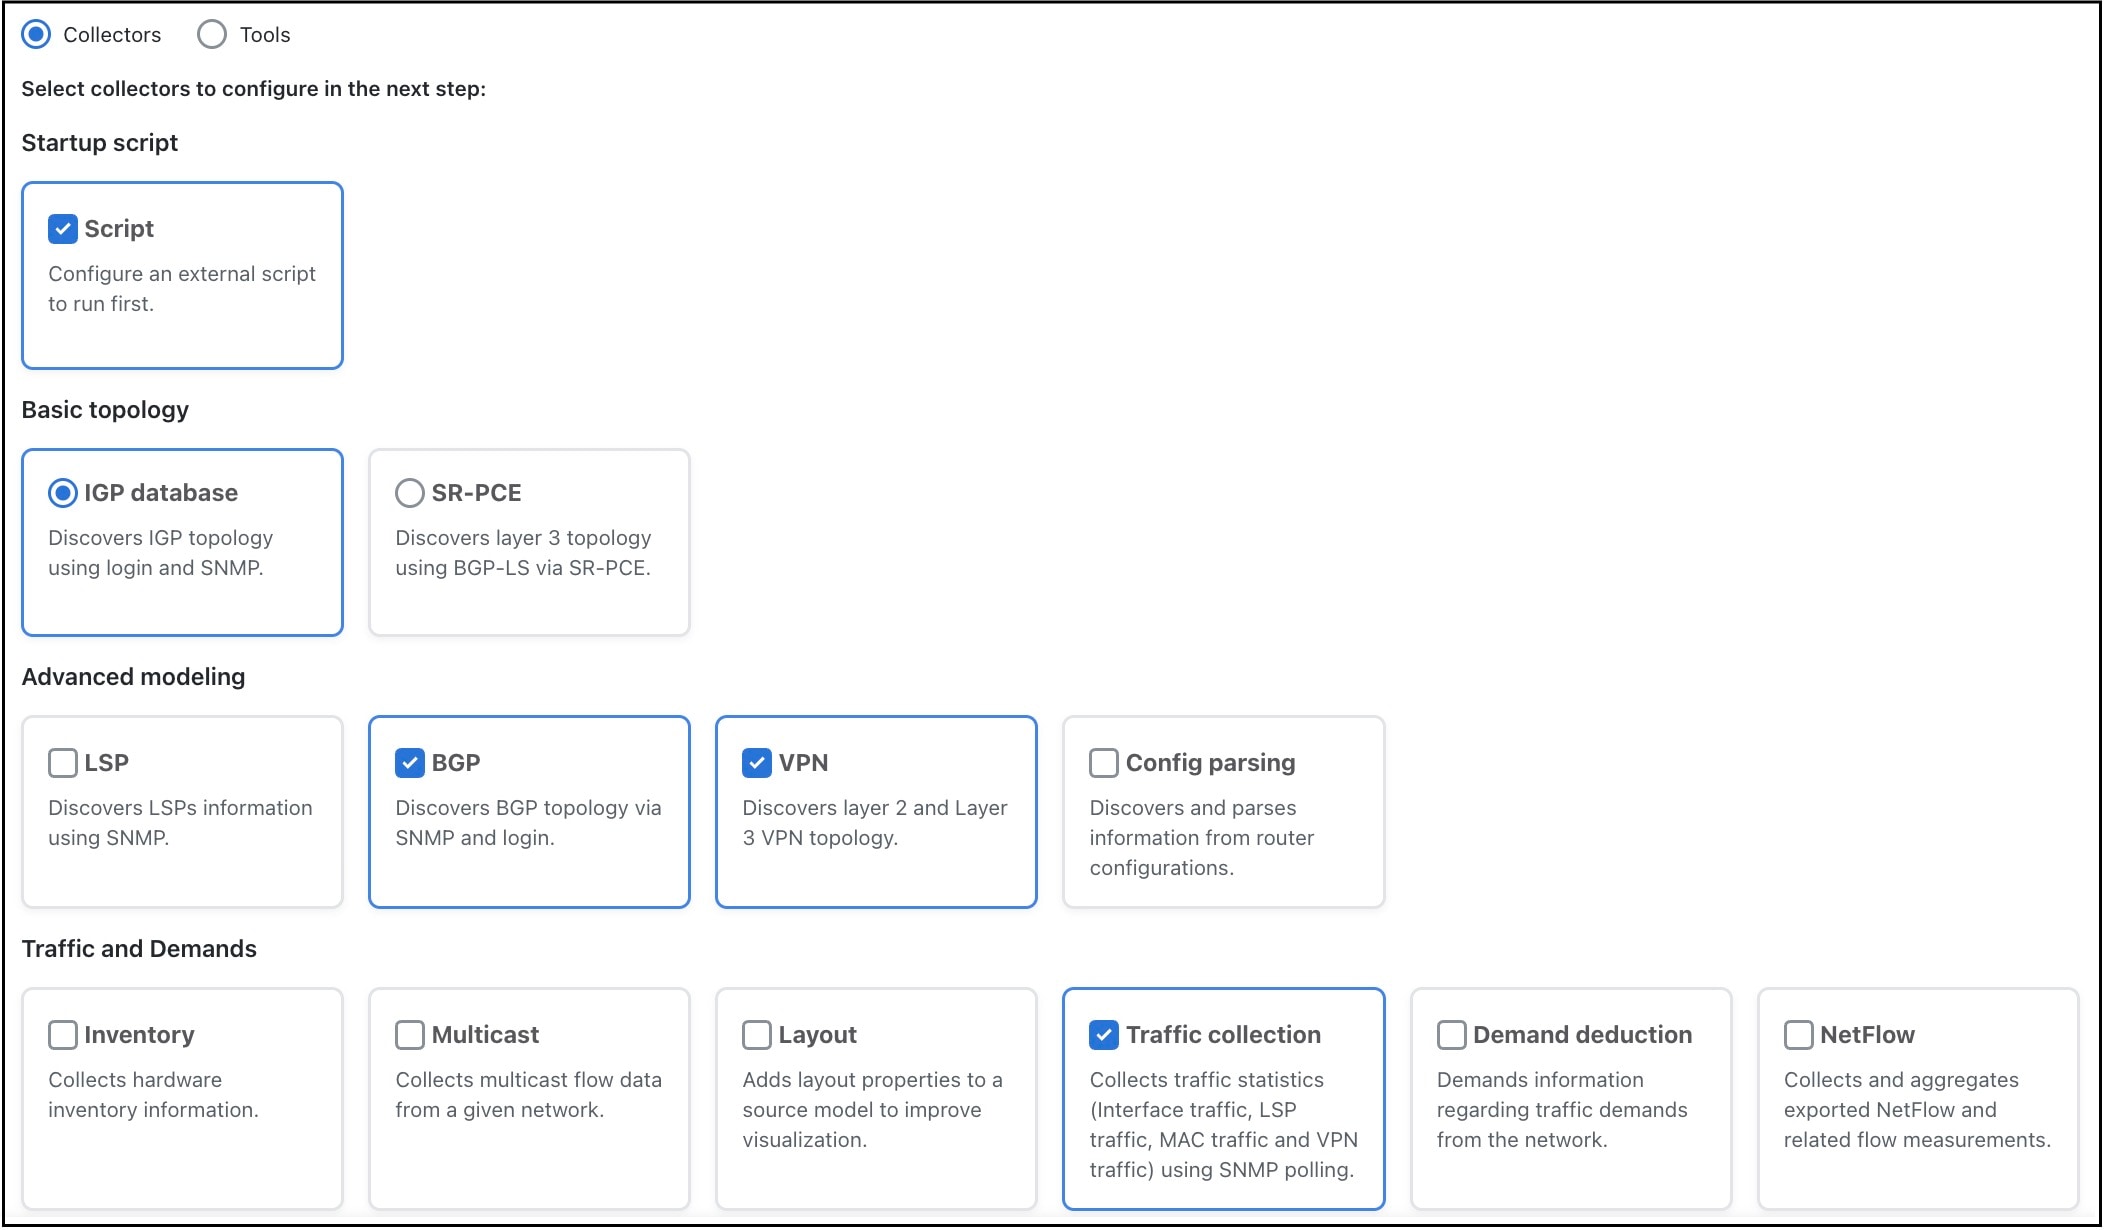Switch to the Tools radio option

coord(212,34)
